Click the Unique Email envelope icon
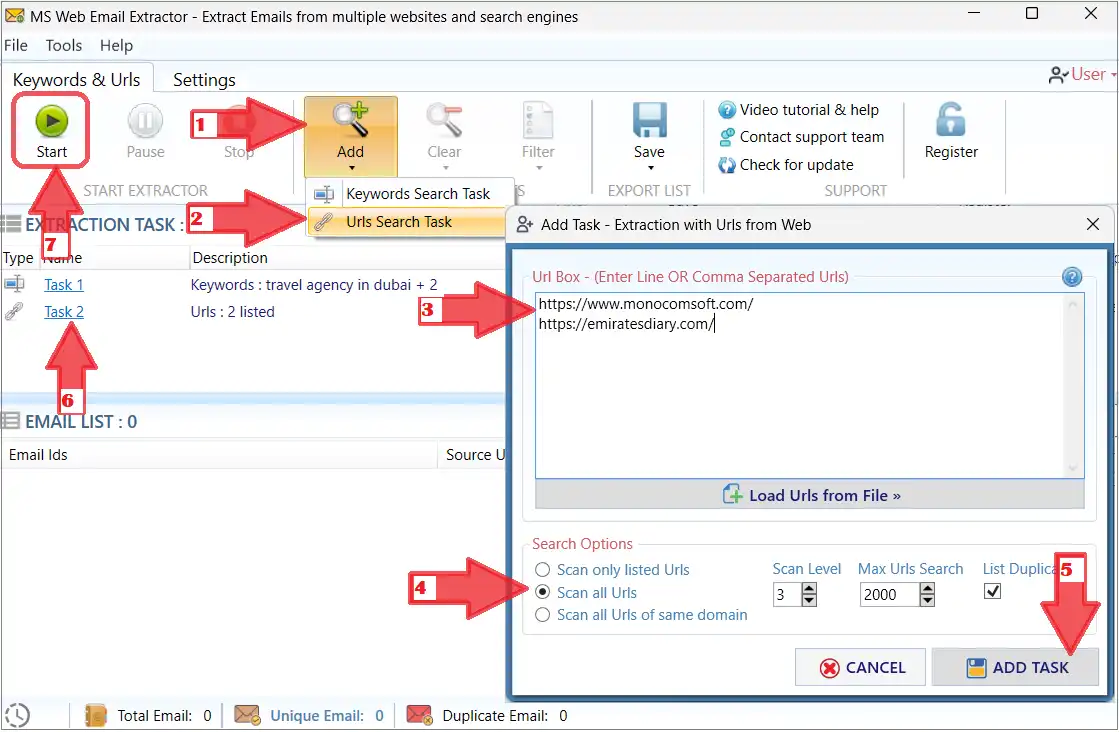The width and height of the screenshot is (1119, 732). (x=247, y=714)
